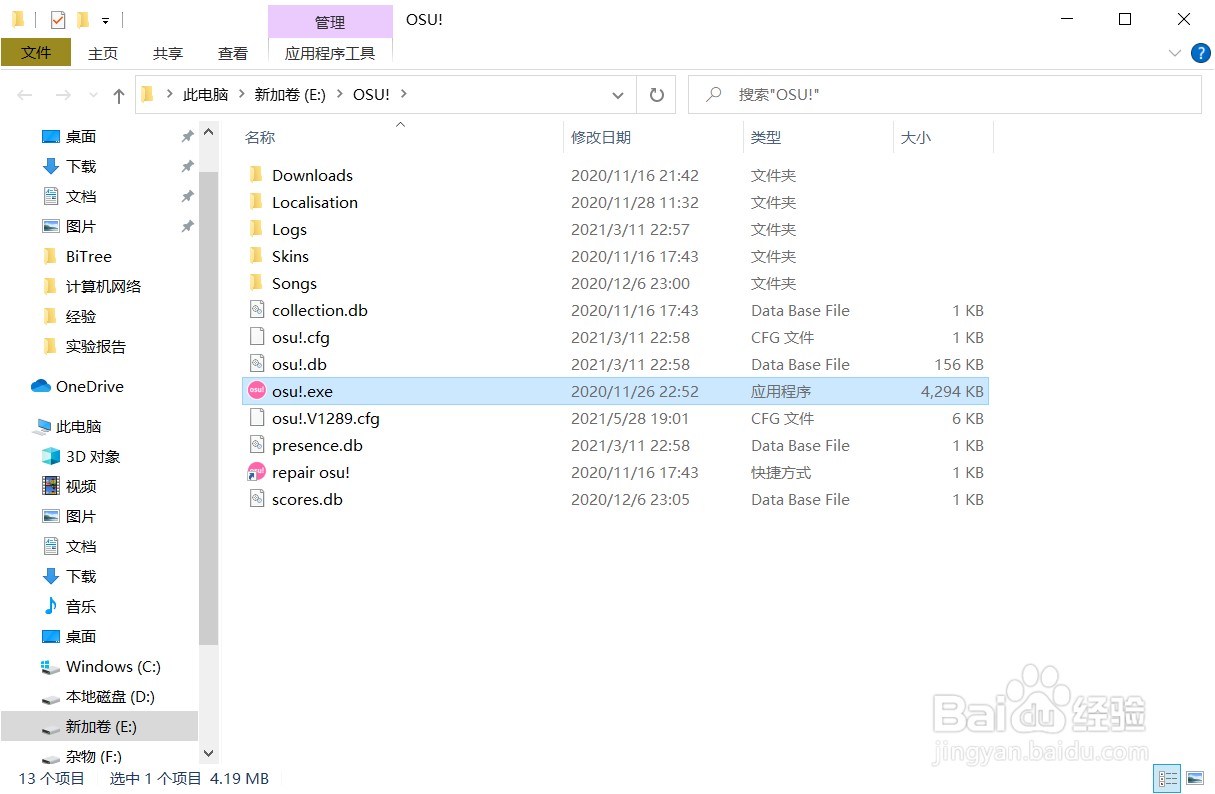Switch to large thumbnails view icon
Viewport: 1215px width, 794px height.
tap(1194, 778)
